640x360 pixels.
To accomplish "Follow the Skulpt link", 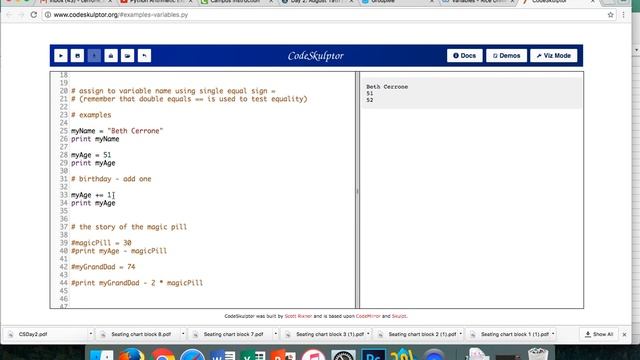I will (x=399, y=316).
